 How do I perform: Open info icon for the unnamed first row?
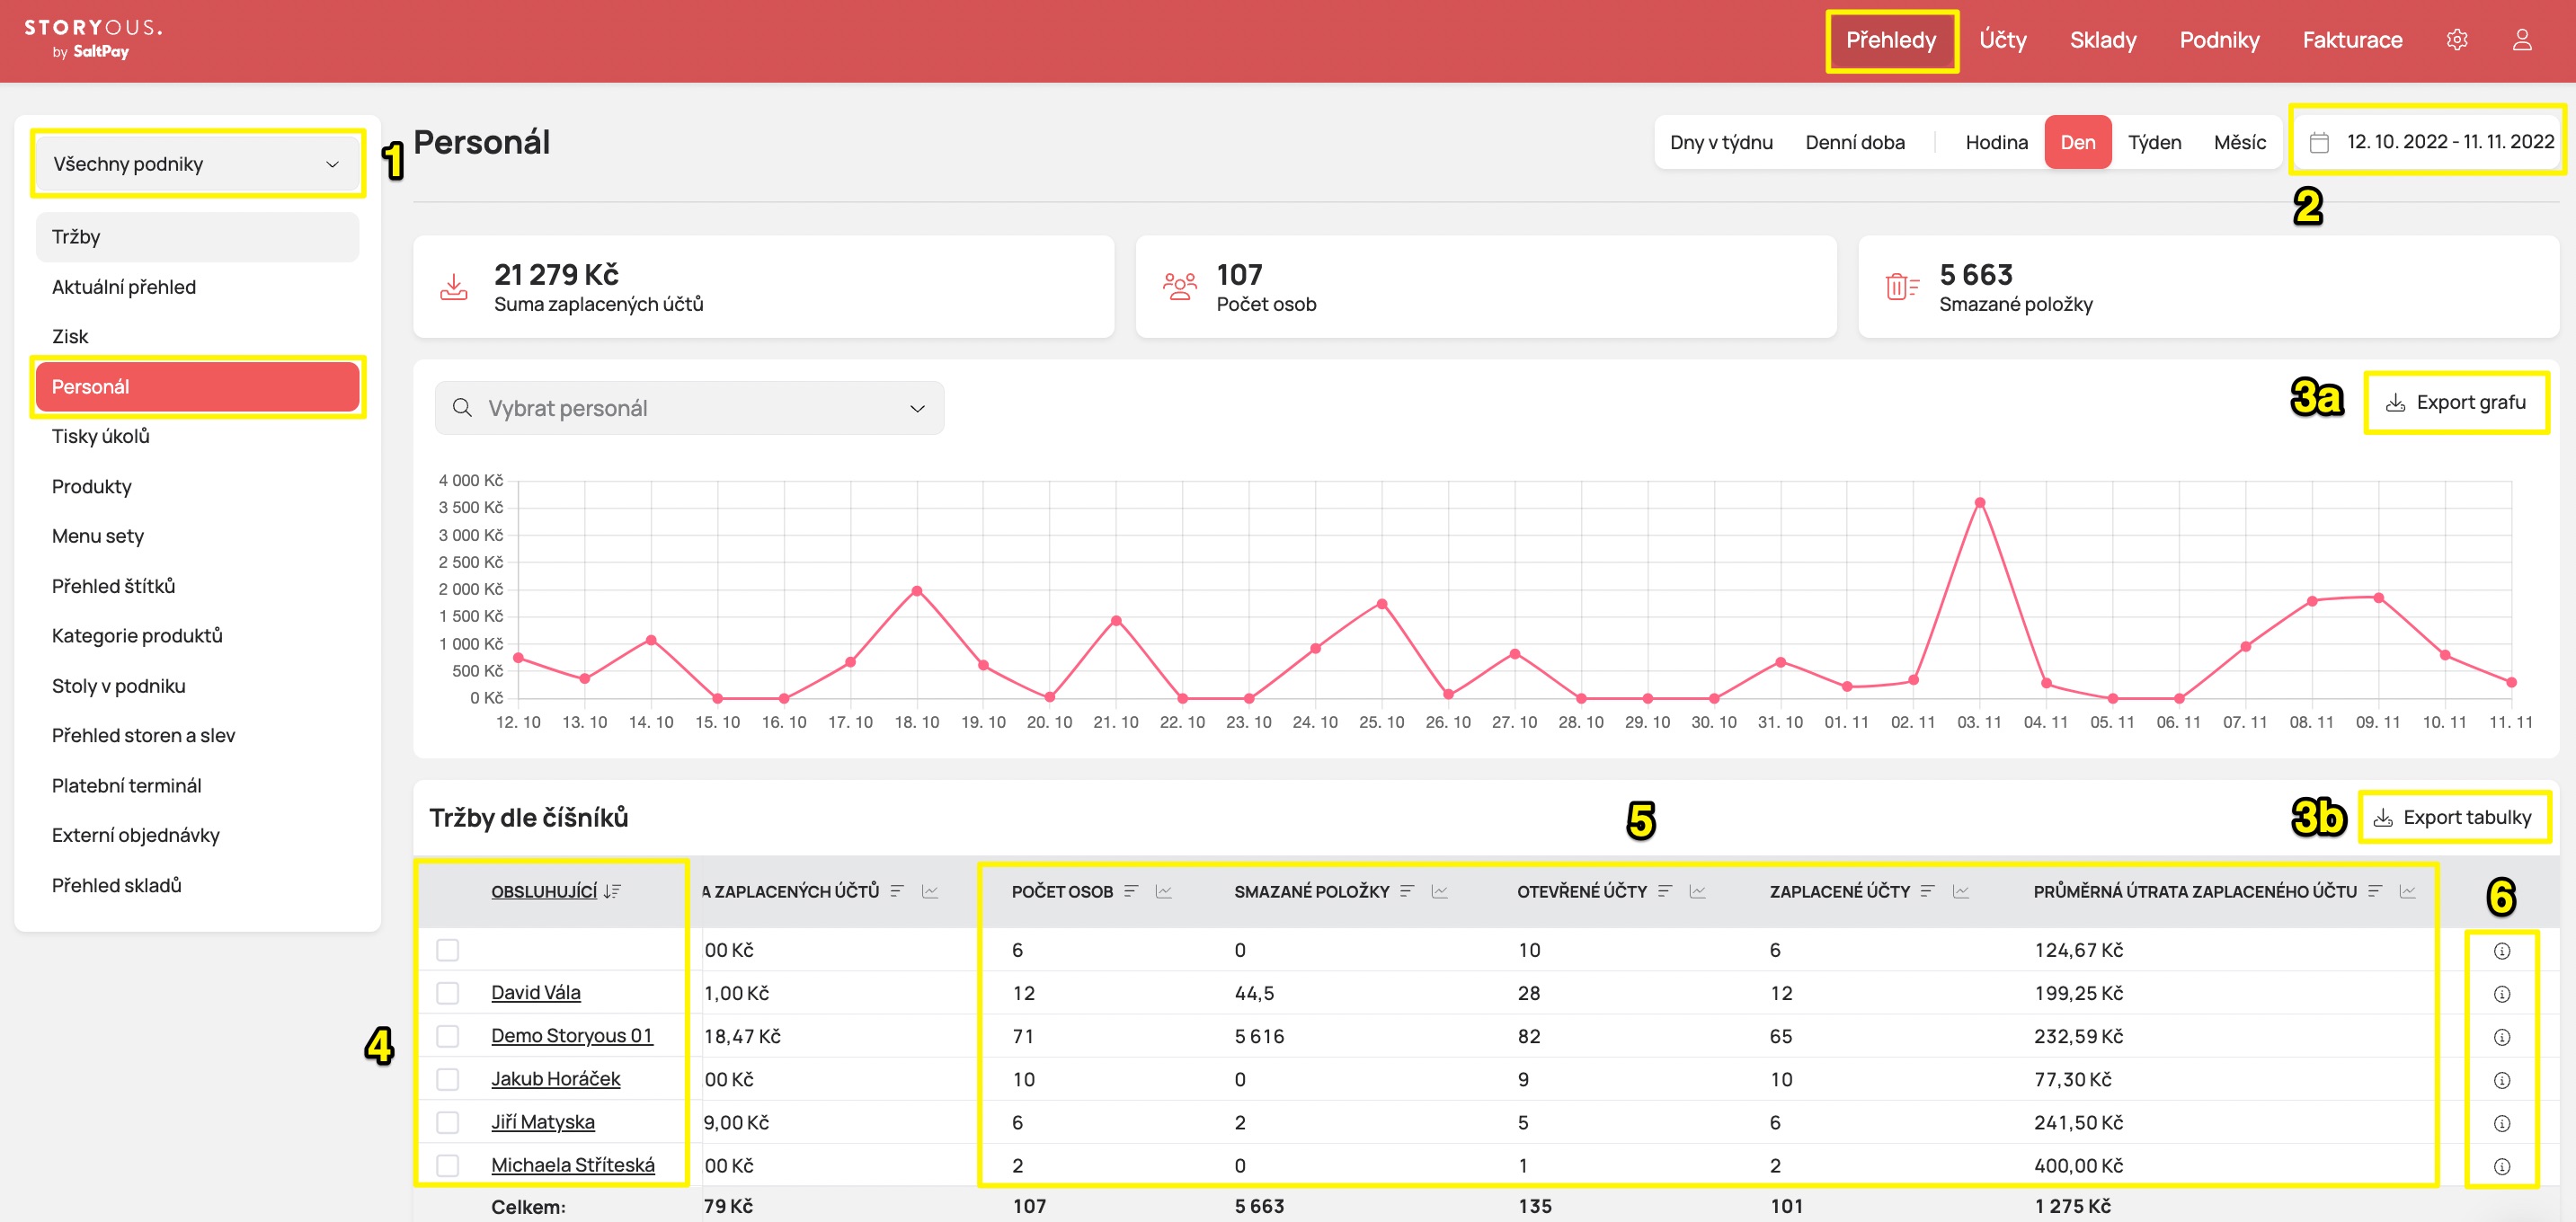[x=2501, y=951]
